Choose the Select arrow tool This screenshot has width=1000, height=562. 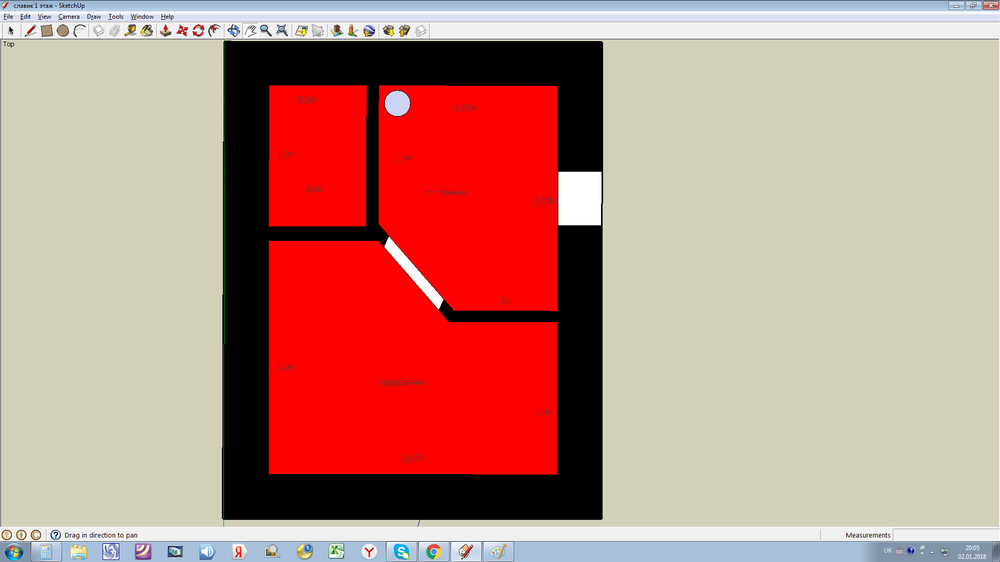pyautogui.click(x=10, y=31)
